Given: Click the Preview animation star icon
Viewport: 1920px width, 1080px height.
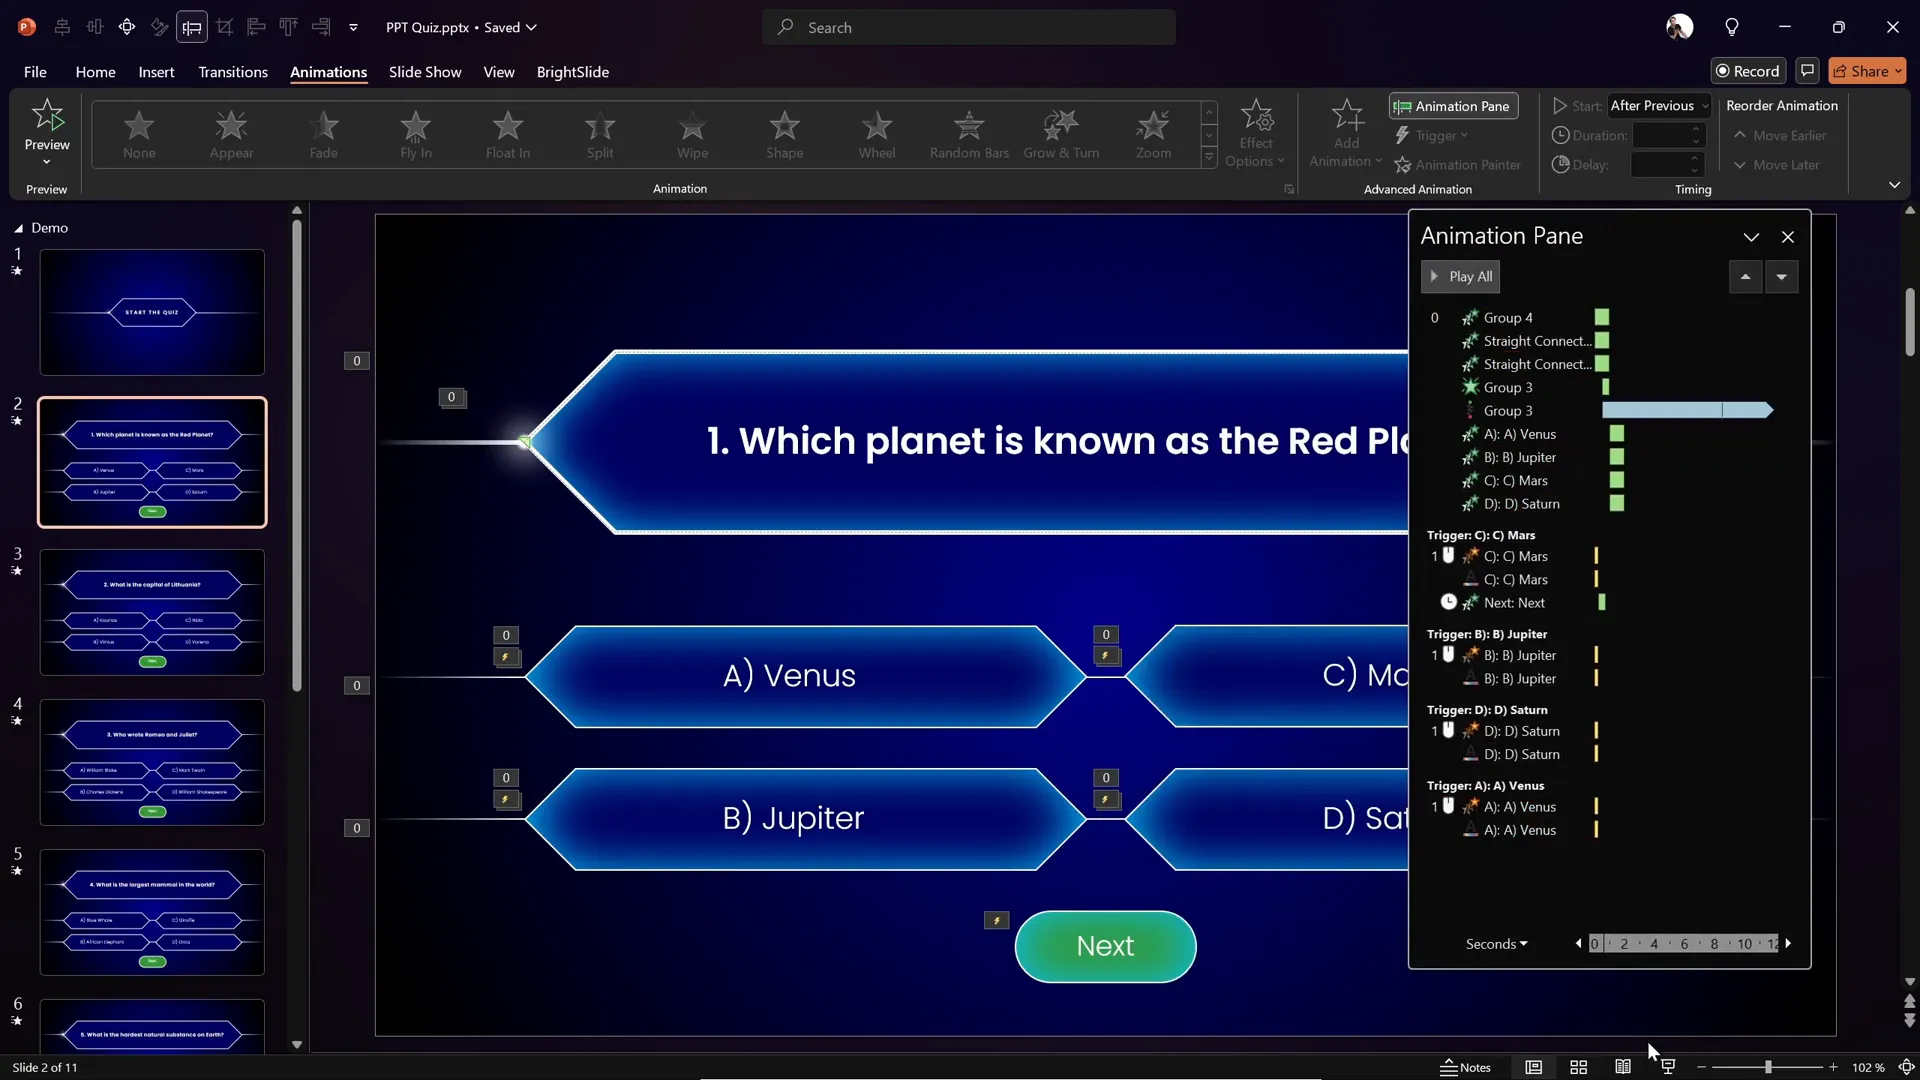Looking at the screenshot, I should (47, 116).
